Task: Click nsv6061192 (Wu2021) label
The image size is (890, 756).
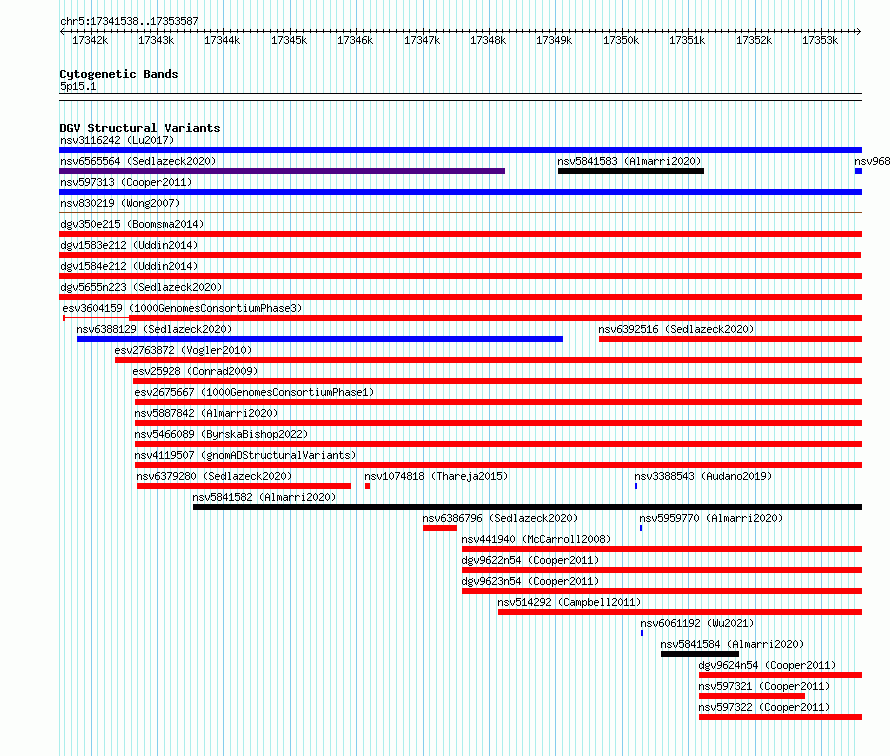Action: click(698, 623)
